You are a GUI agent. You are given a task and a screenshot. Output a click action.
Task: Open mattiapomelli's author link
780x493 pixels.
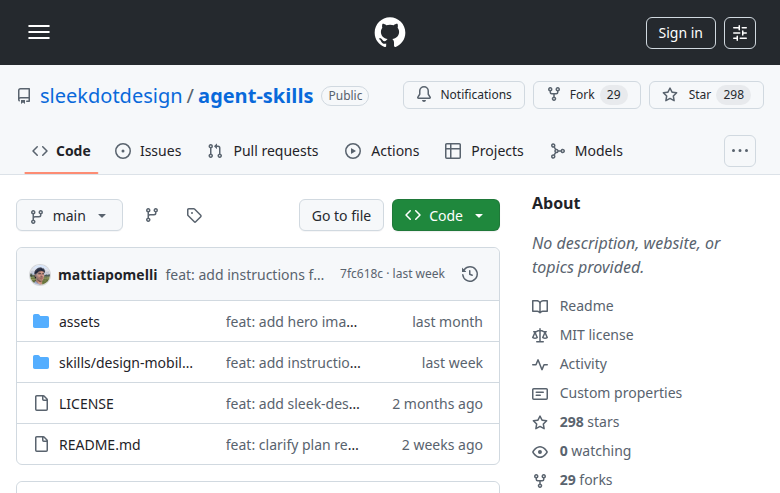pyautogui.click(x=107, y=275)
